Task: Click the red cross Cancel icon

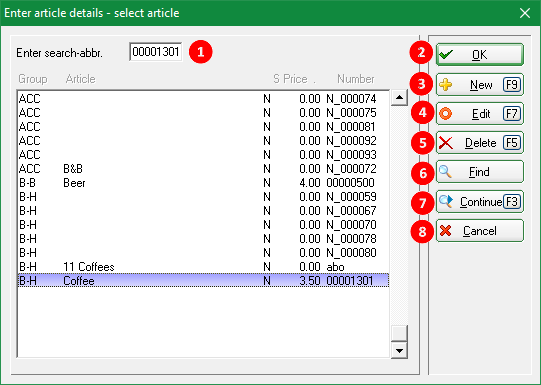Action: [x=446, y=230]
